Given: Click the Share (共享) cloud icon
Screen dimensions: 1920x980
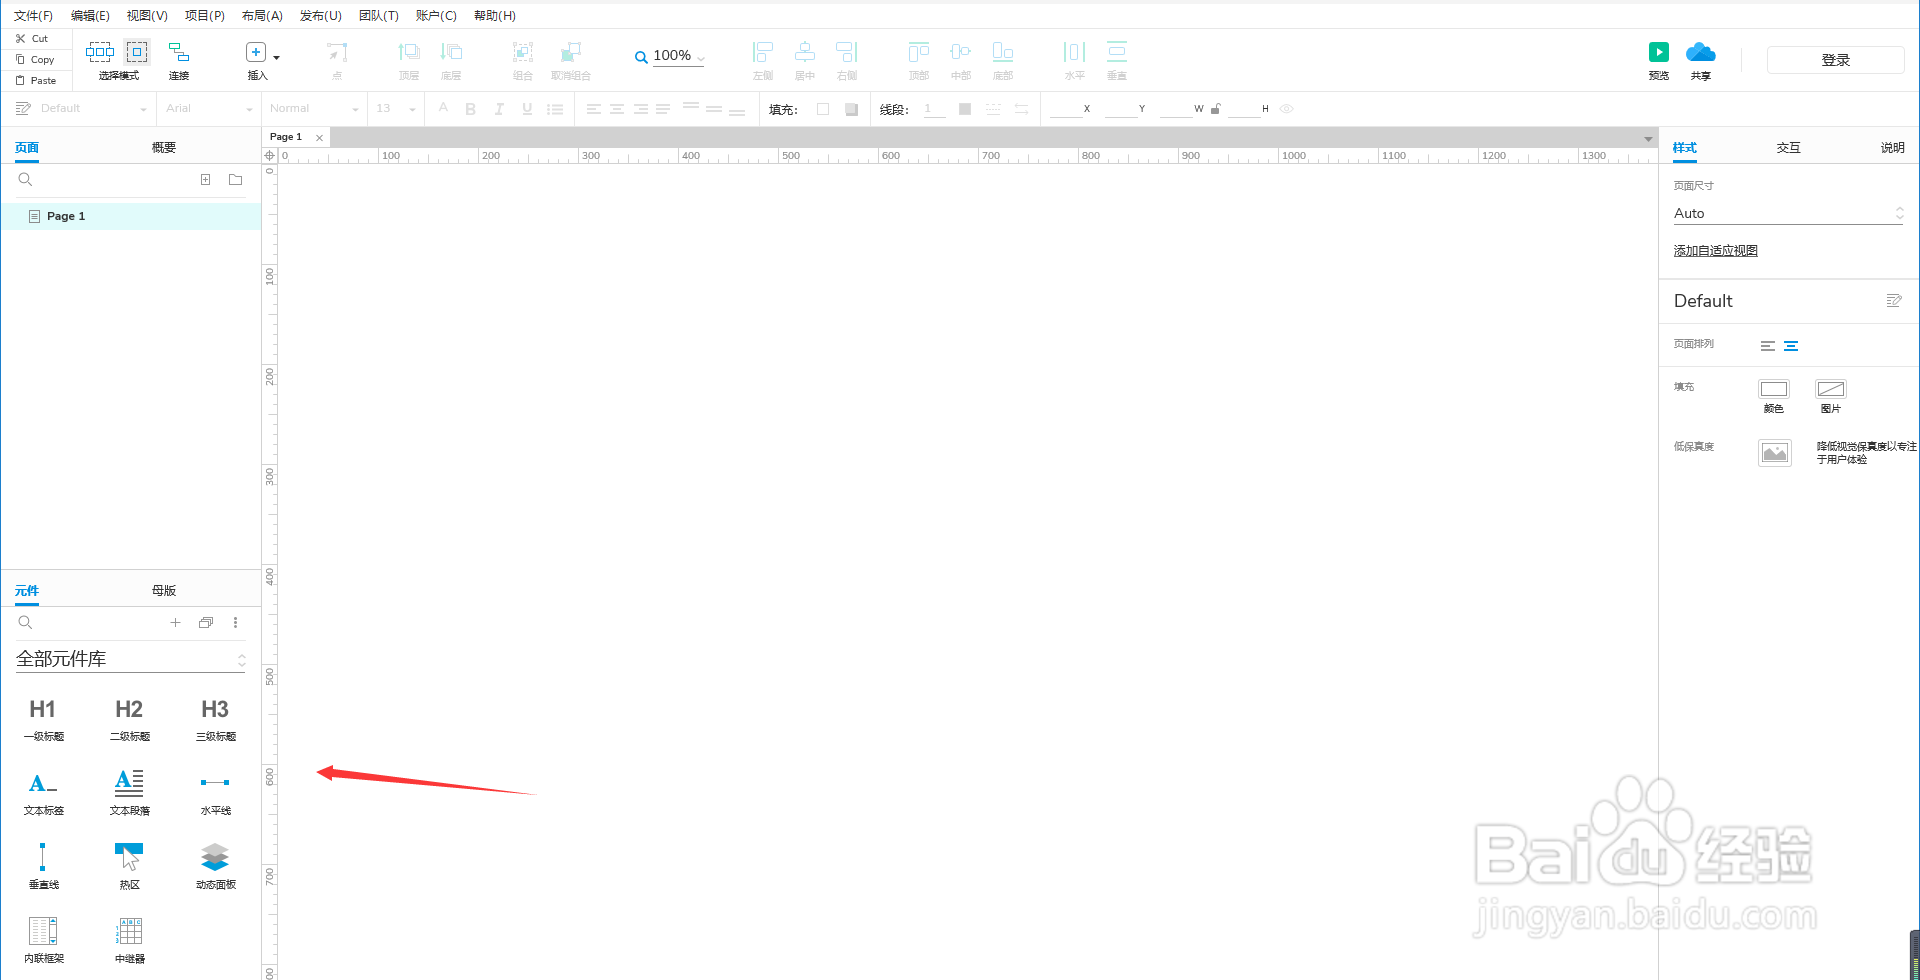Looking at the screenshot, I should (x=1701, y=52).
